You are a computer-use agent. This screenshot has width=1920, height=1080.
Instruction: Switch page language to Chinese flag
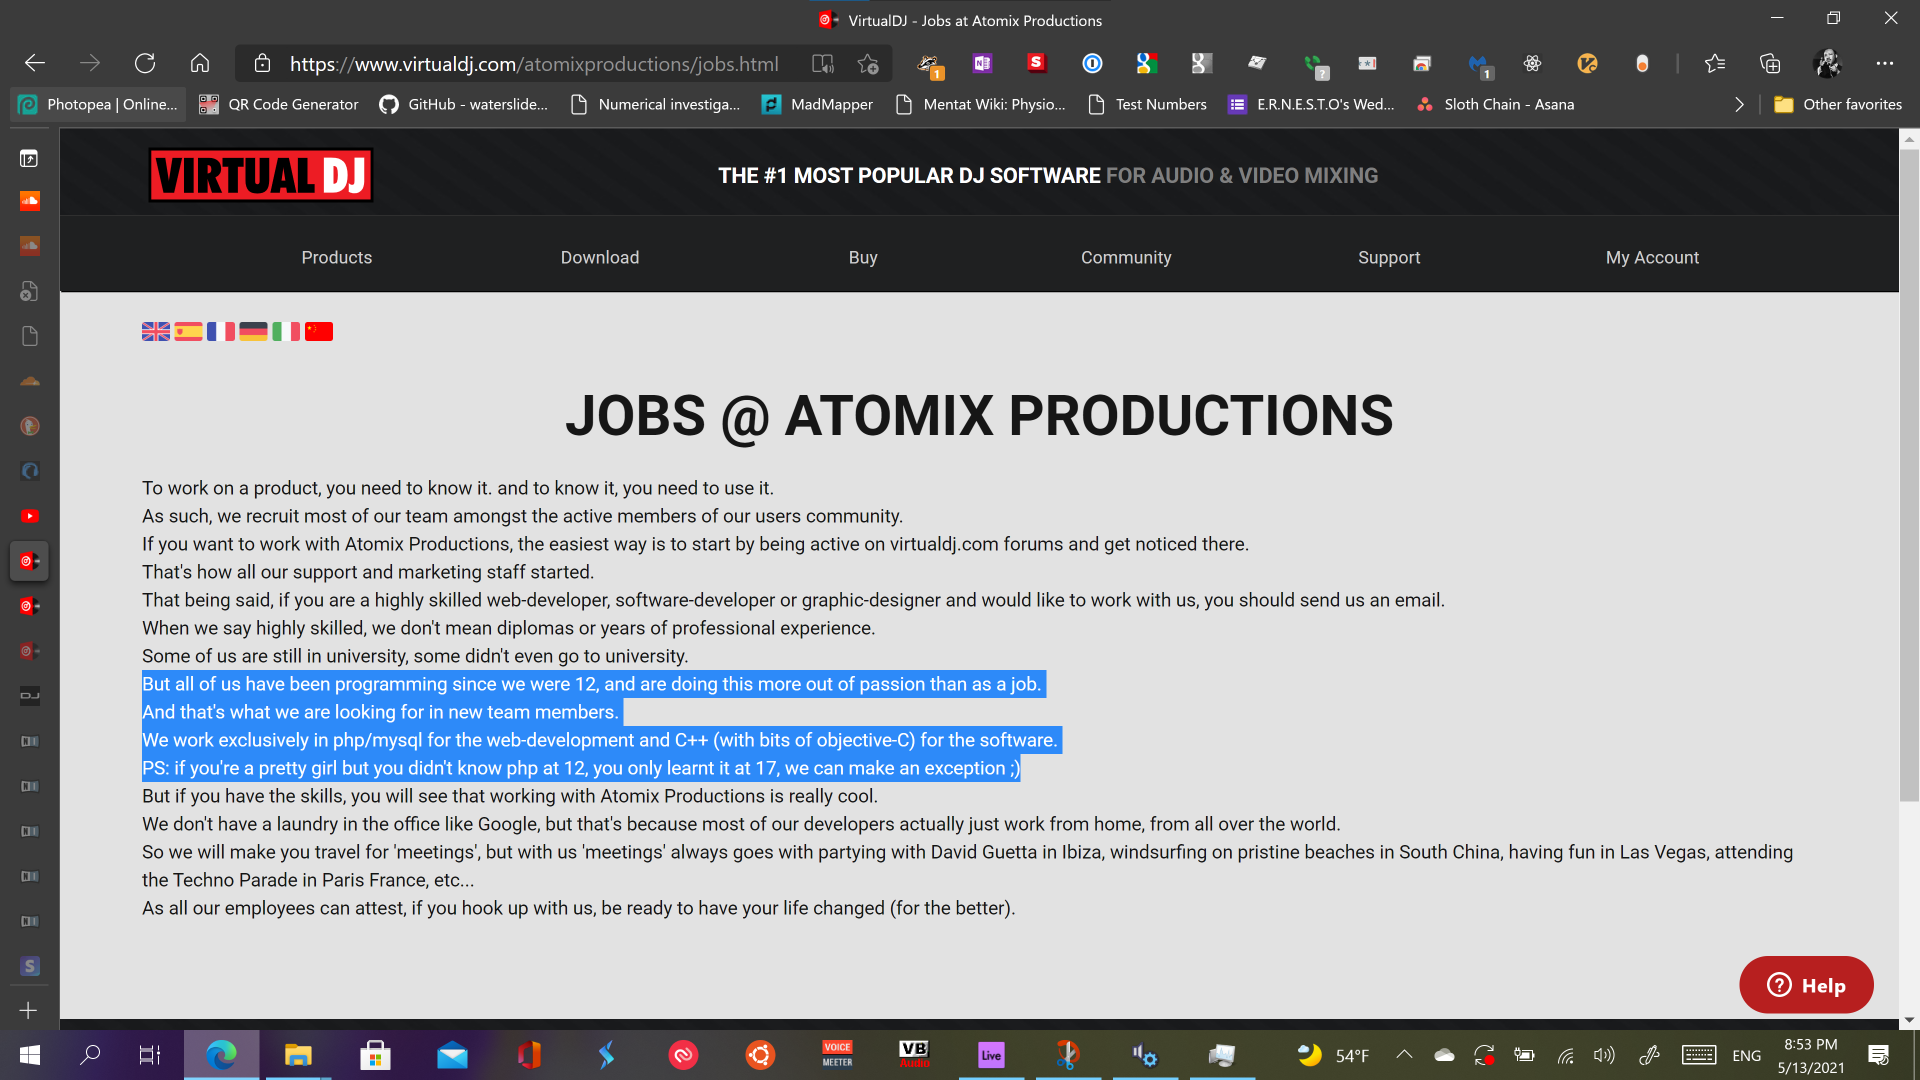click(x=319, y=331)
